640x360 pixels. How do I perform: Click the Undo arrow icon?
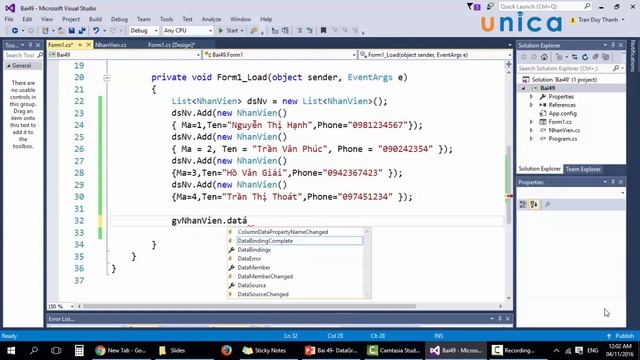click(x=96, y=31)
